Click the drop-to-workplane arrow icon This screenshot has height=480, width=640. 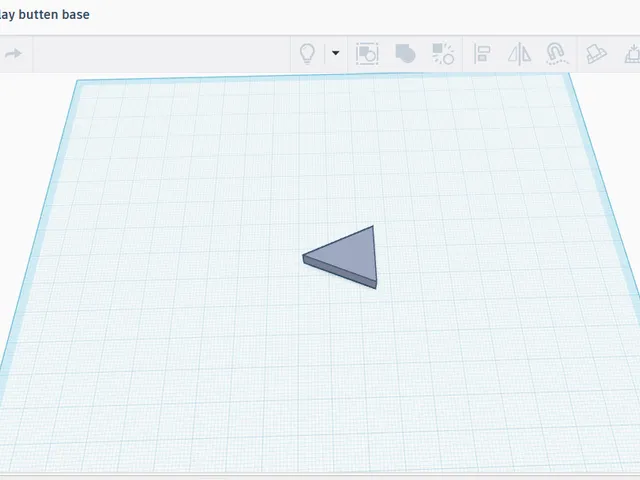tap(633, 54)
